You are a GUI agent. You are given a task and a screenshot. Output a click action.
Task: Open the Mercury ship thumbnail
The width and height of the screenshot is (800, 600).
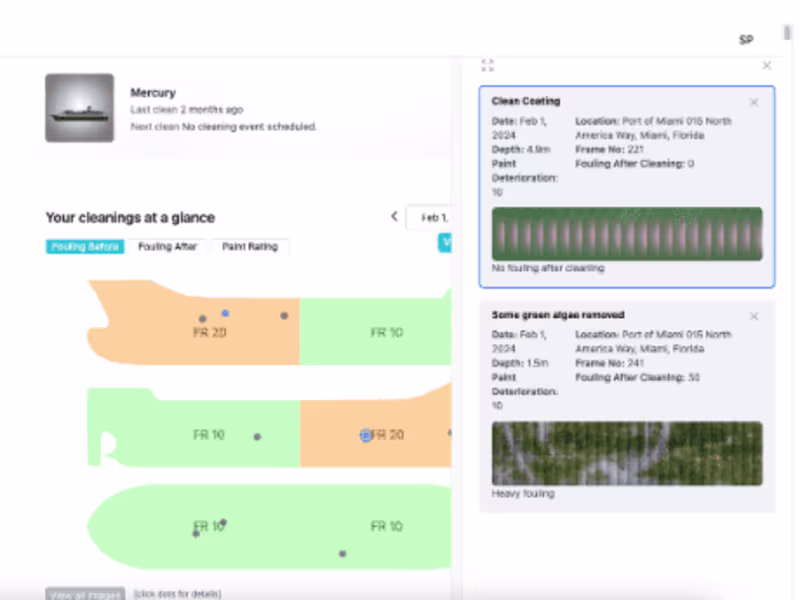80,108
